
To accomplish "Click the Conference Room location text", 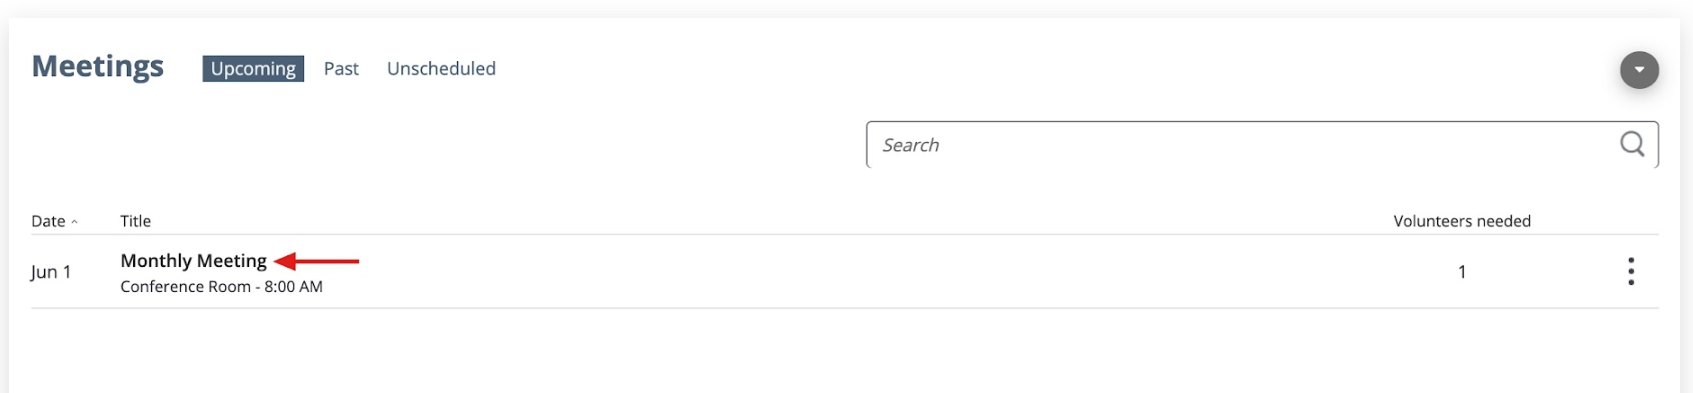I will 186,286.
